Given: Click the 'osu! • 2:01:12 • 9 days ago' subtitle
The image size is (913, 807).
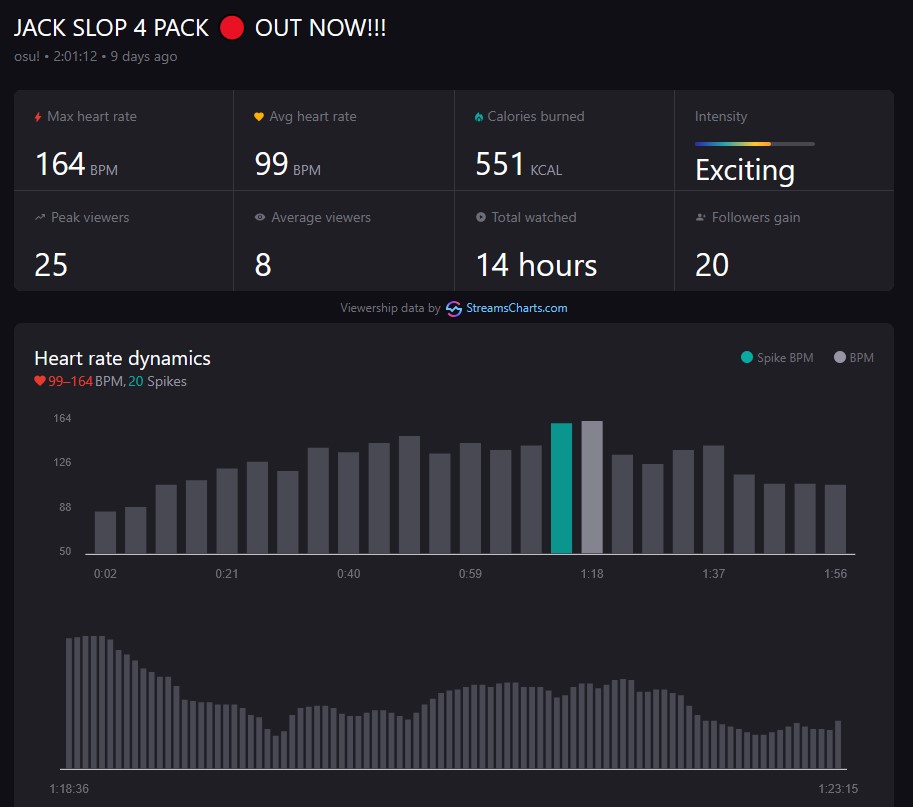Looking at the screenshot, I should click(95, 56).
